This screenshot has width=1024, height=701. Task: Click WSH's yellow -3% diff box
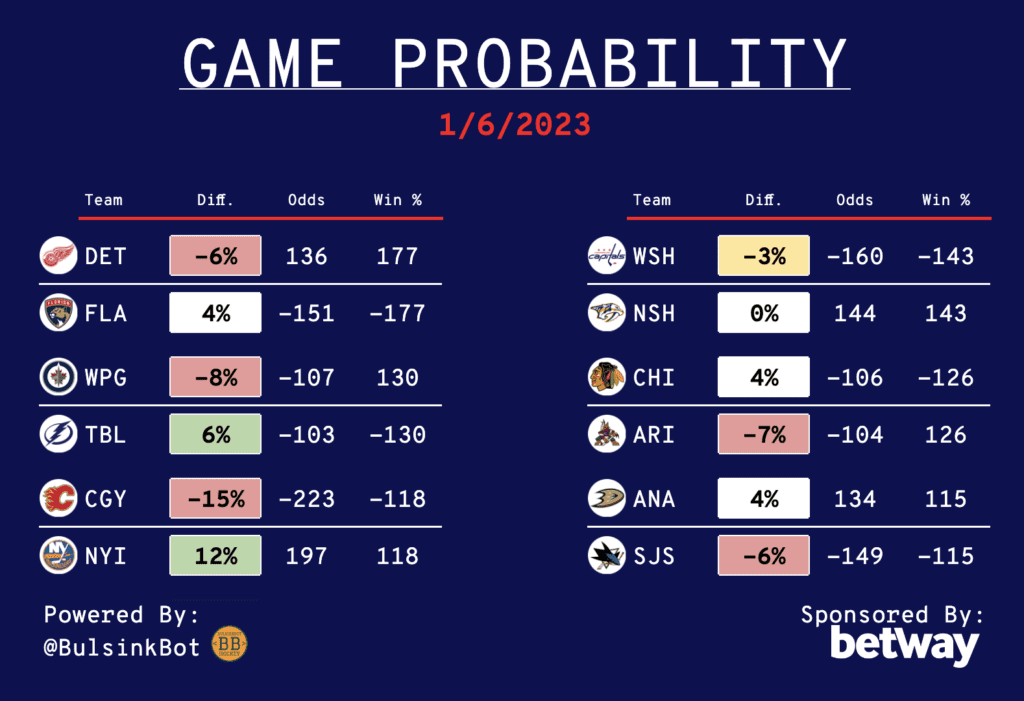point(763,256)
